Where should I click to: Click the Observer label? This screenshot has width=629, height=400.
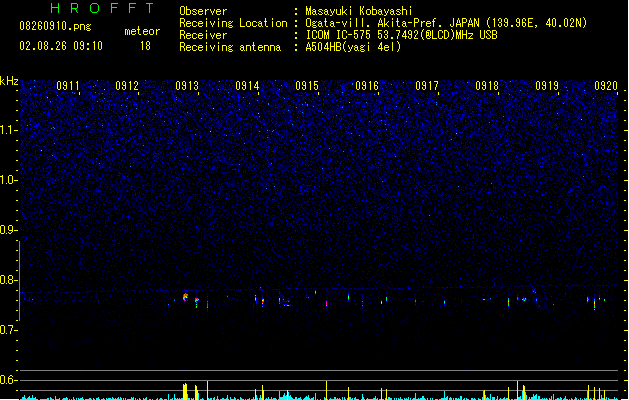[x=203, y=11]
